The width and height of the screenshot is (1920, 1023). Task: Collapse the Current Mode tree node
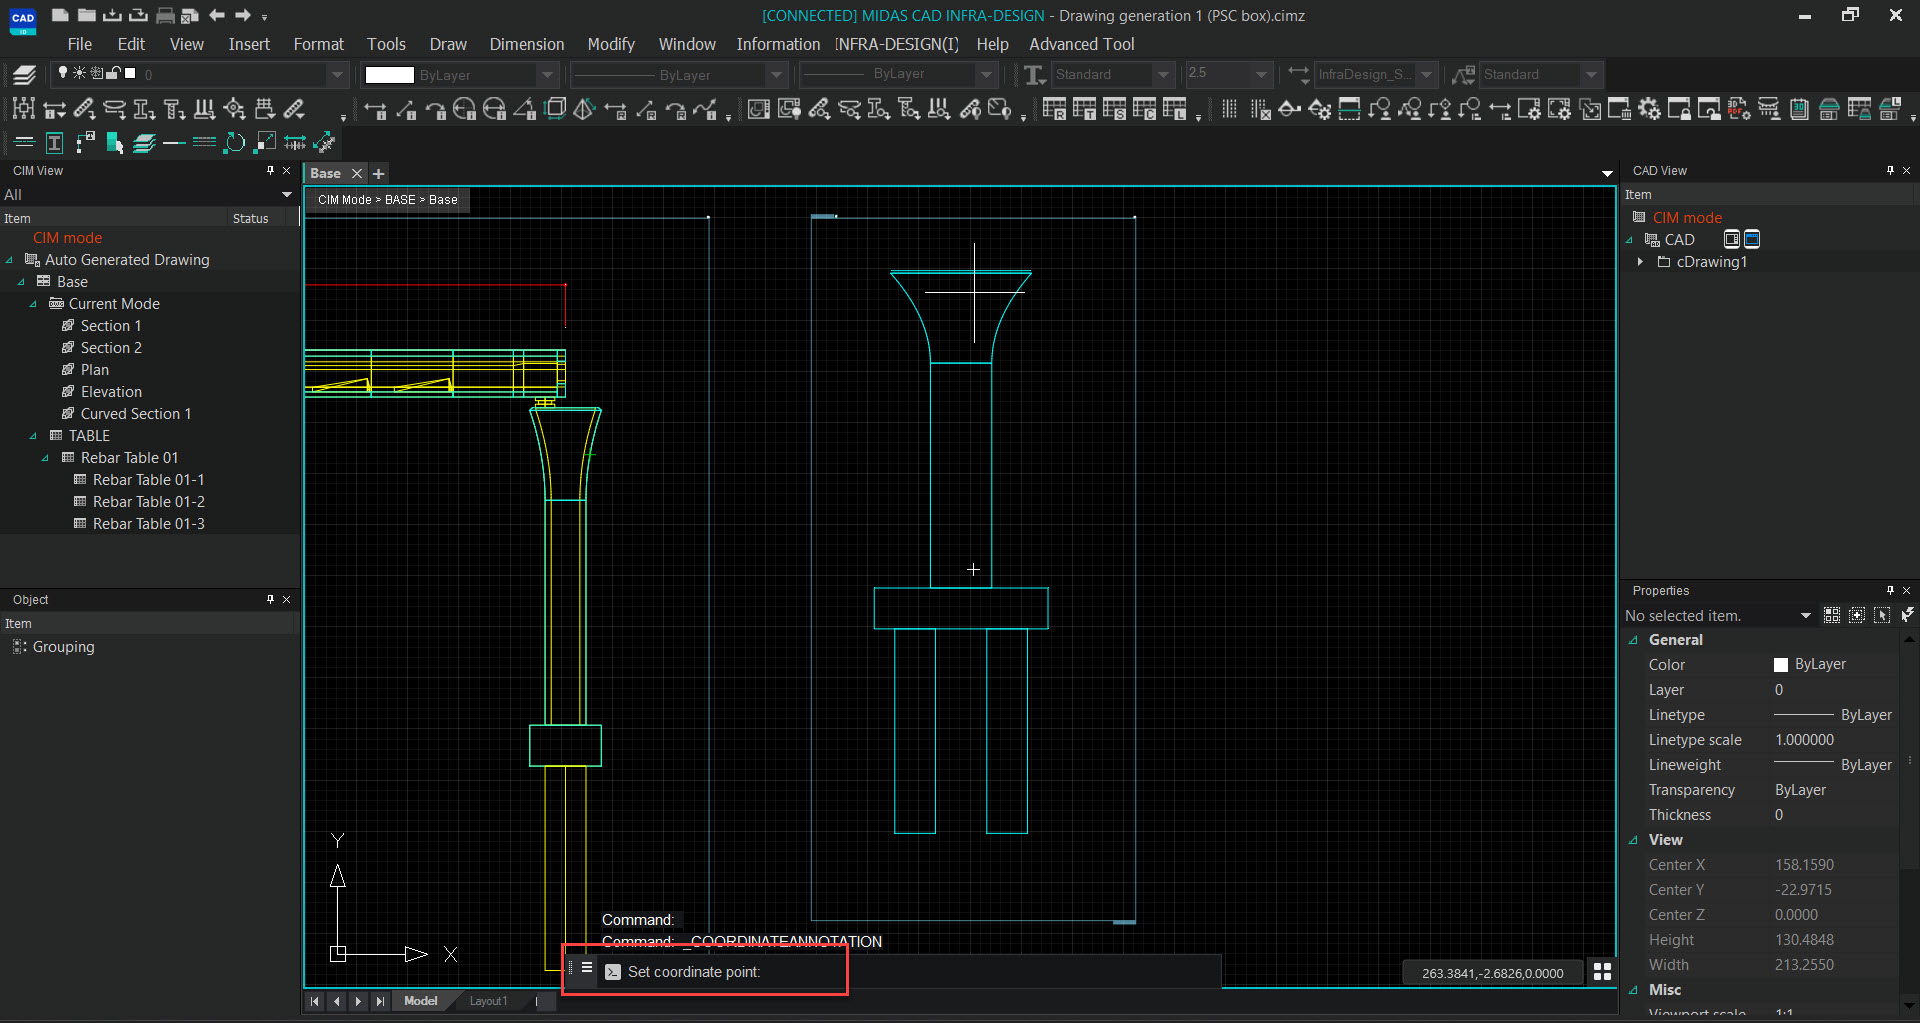click(34, 304)
